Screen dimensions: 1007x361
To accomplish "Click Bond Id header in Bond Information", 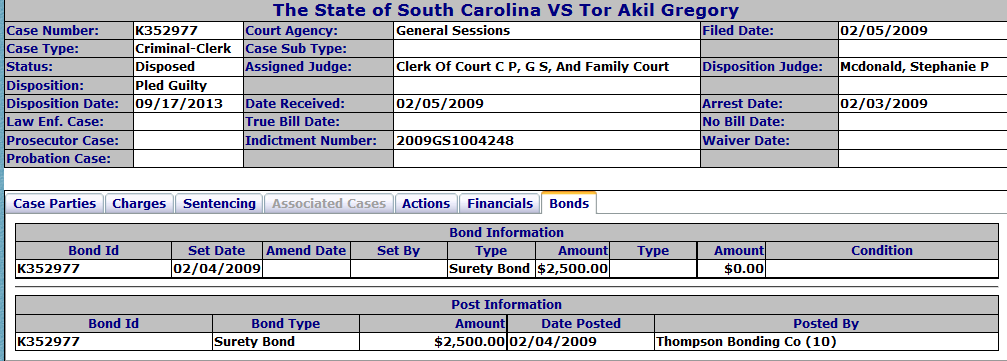I will coord(94,251).
